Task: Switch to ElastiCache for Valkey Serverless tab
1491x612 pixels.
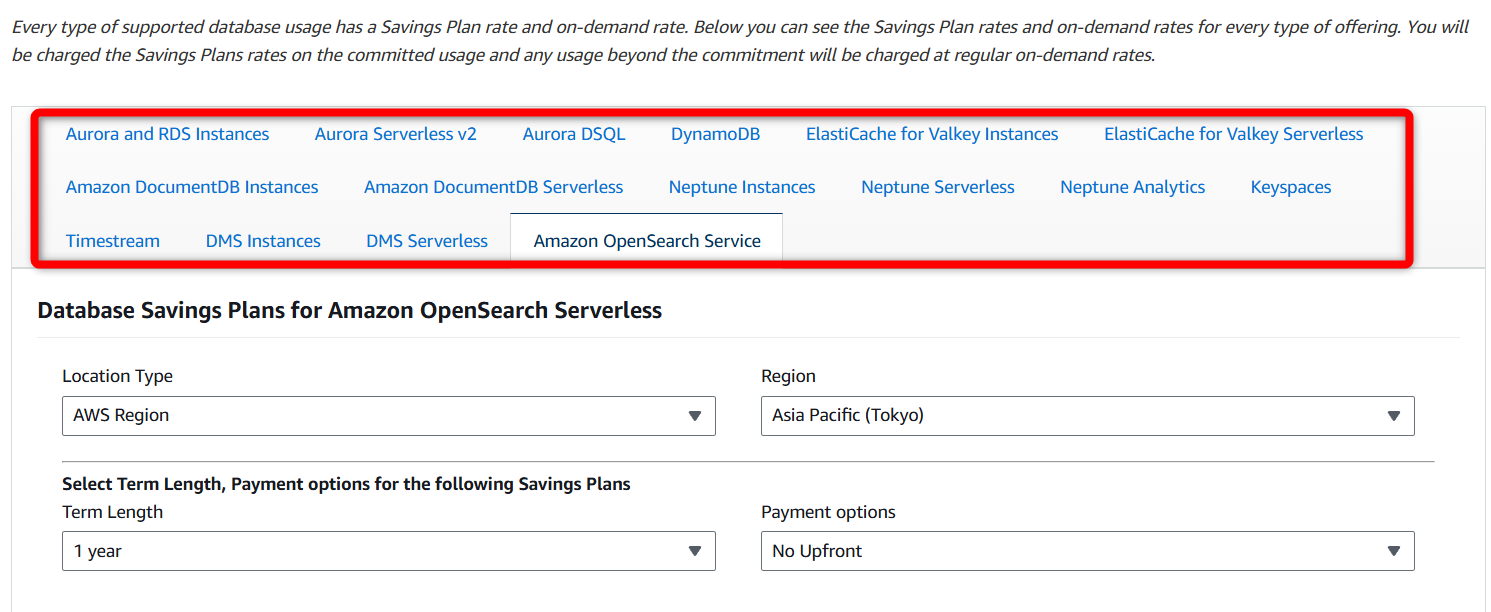Action: [x=1233, y=134]
